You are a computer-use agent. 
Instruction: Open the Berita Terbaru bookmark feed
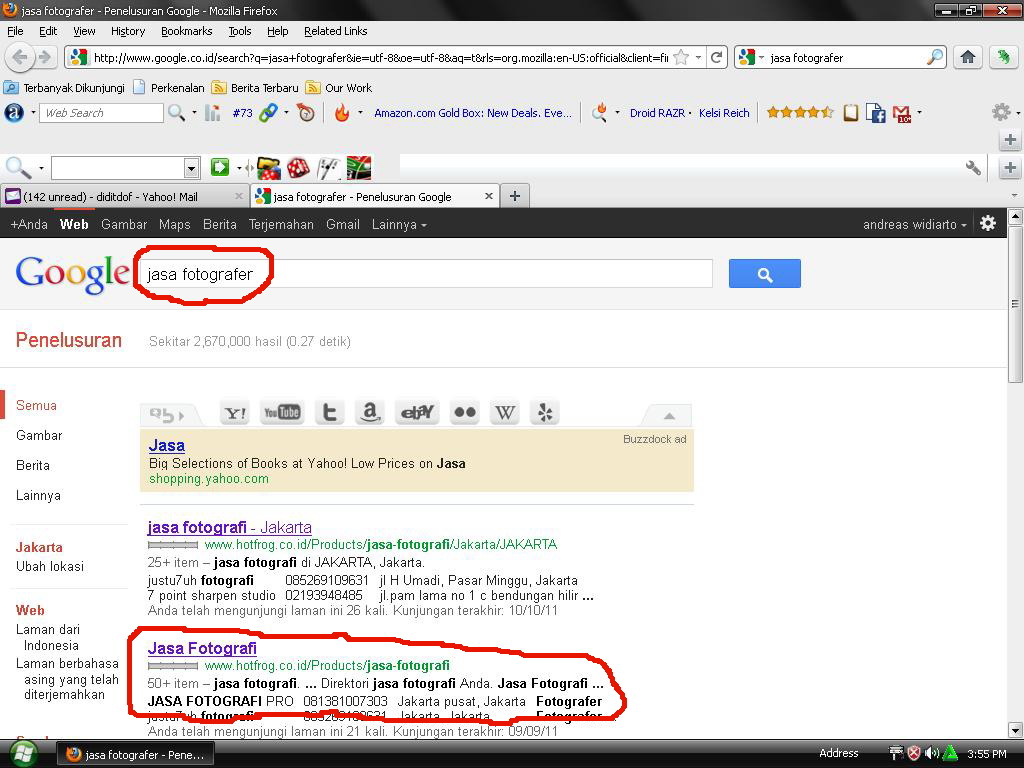pyautogui.click(x=255, y=88)
